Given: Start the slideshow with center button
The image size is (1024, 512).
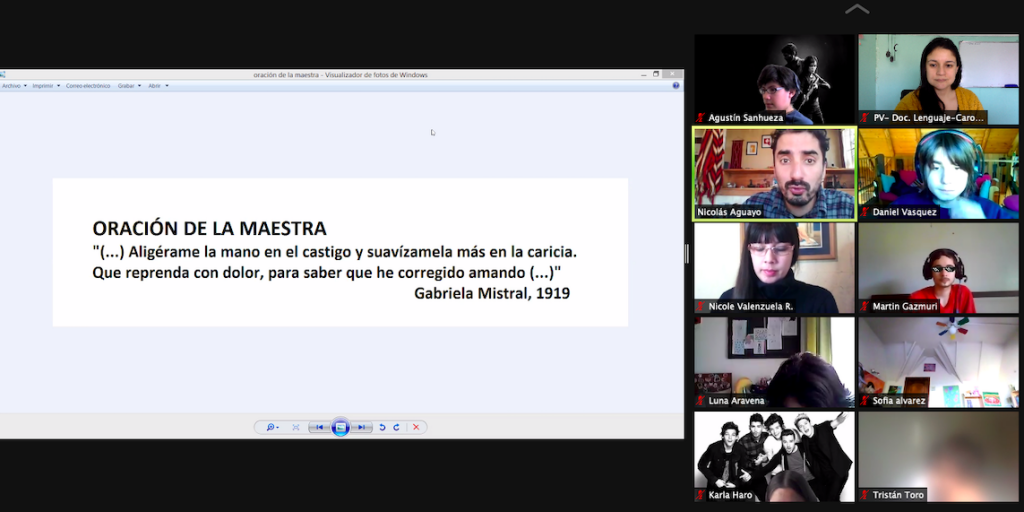Looking at the screenshot, I should pos(341,427).
